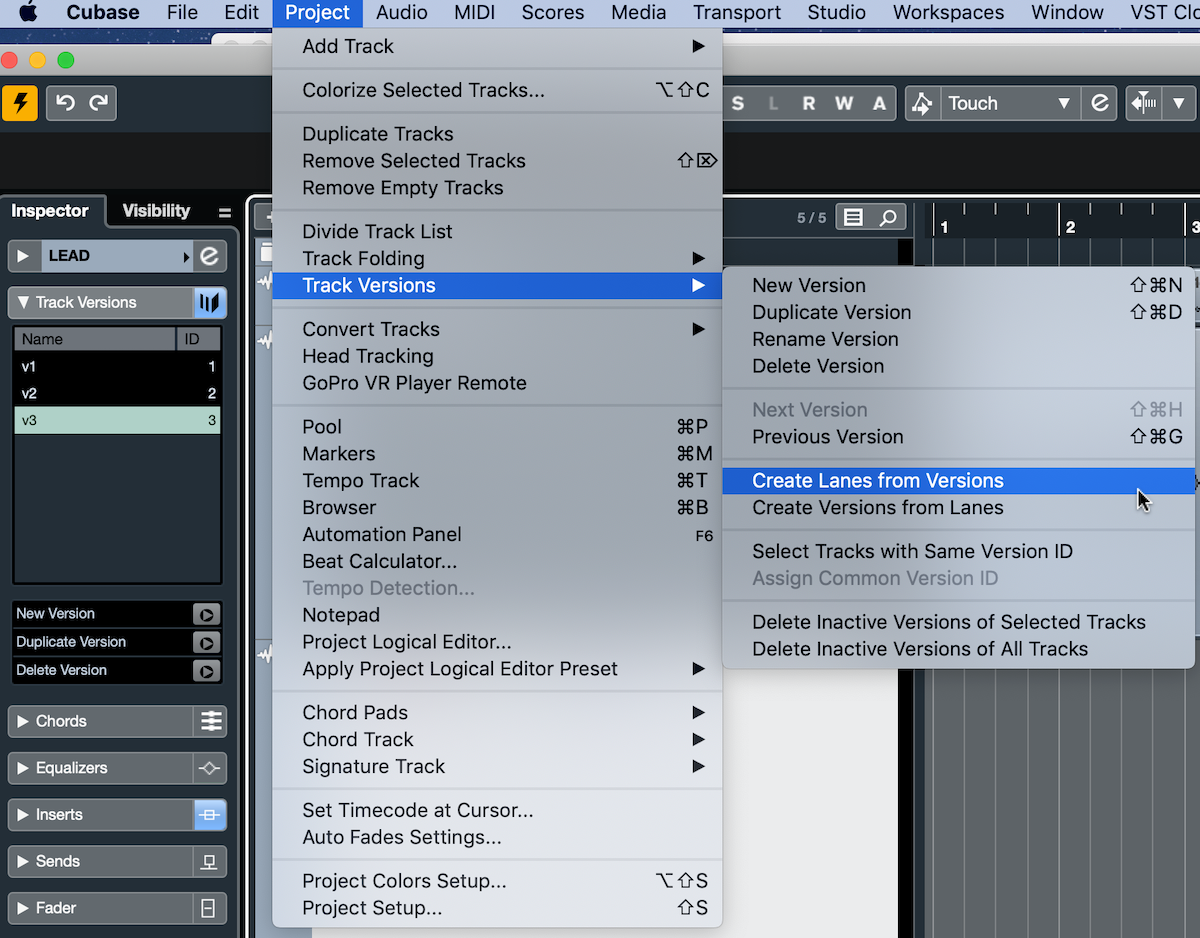Click the redo arrow in toolbar
Image resolution: width=1200 pixels, height=938 pixels.
pyautogui.click(x=98, y=103)
